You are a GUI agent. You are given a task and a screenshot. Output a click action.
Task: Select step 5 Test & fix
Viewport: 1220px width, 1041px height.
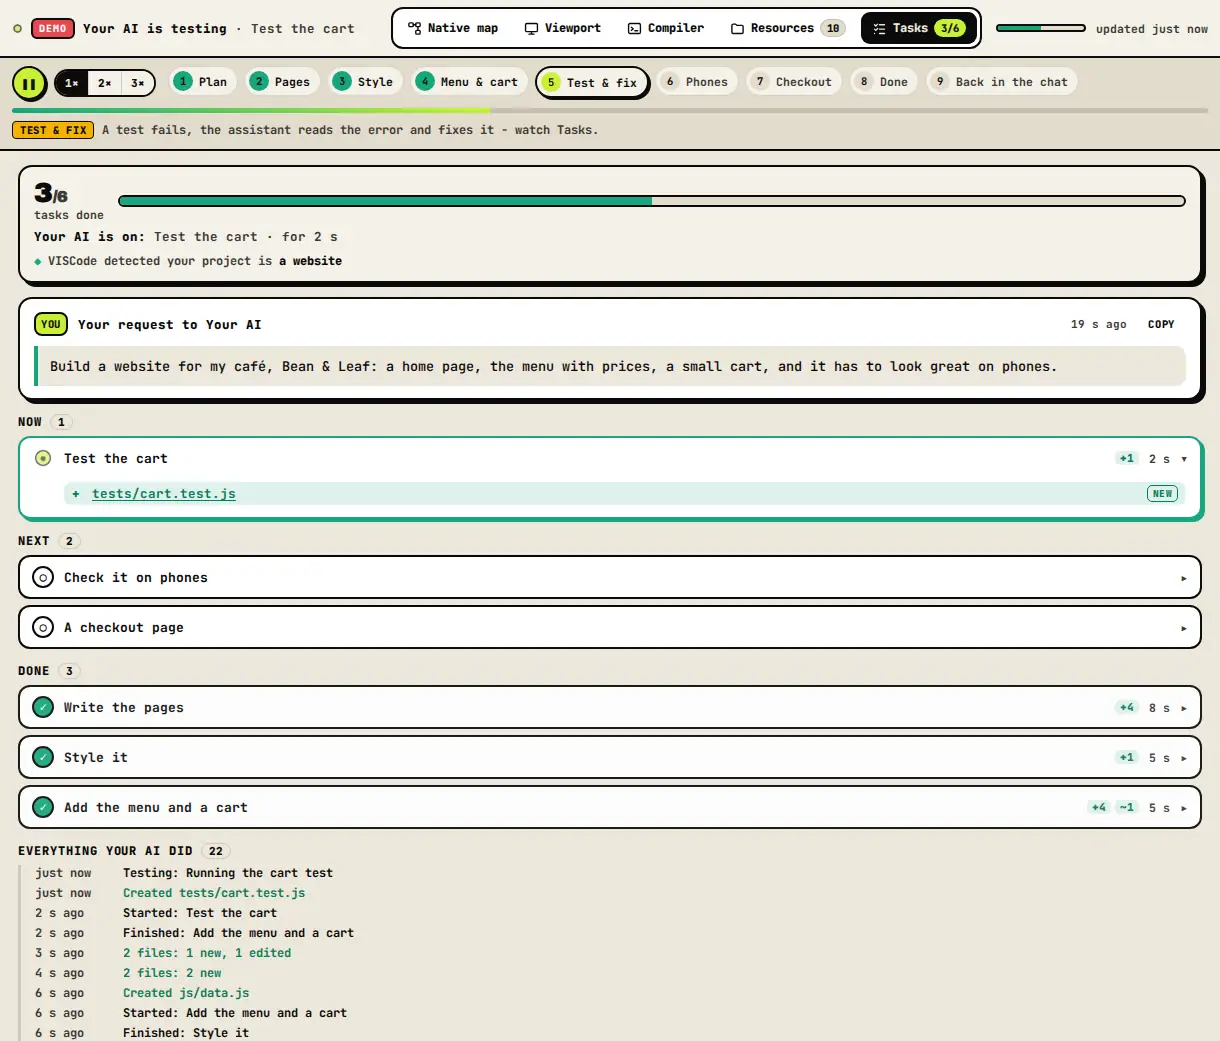[592, 82]
